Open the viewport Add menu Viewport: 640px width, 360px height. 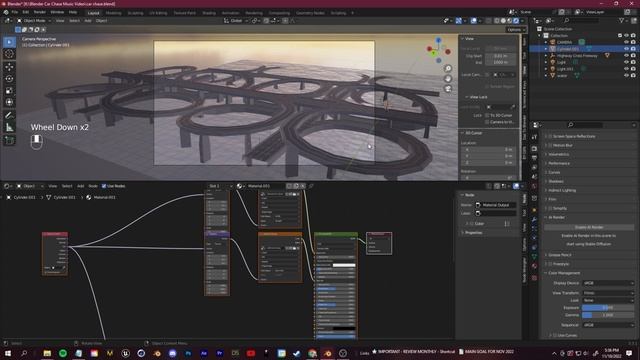coord(88,20)
